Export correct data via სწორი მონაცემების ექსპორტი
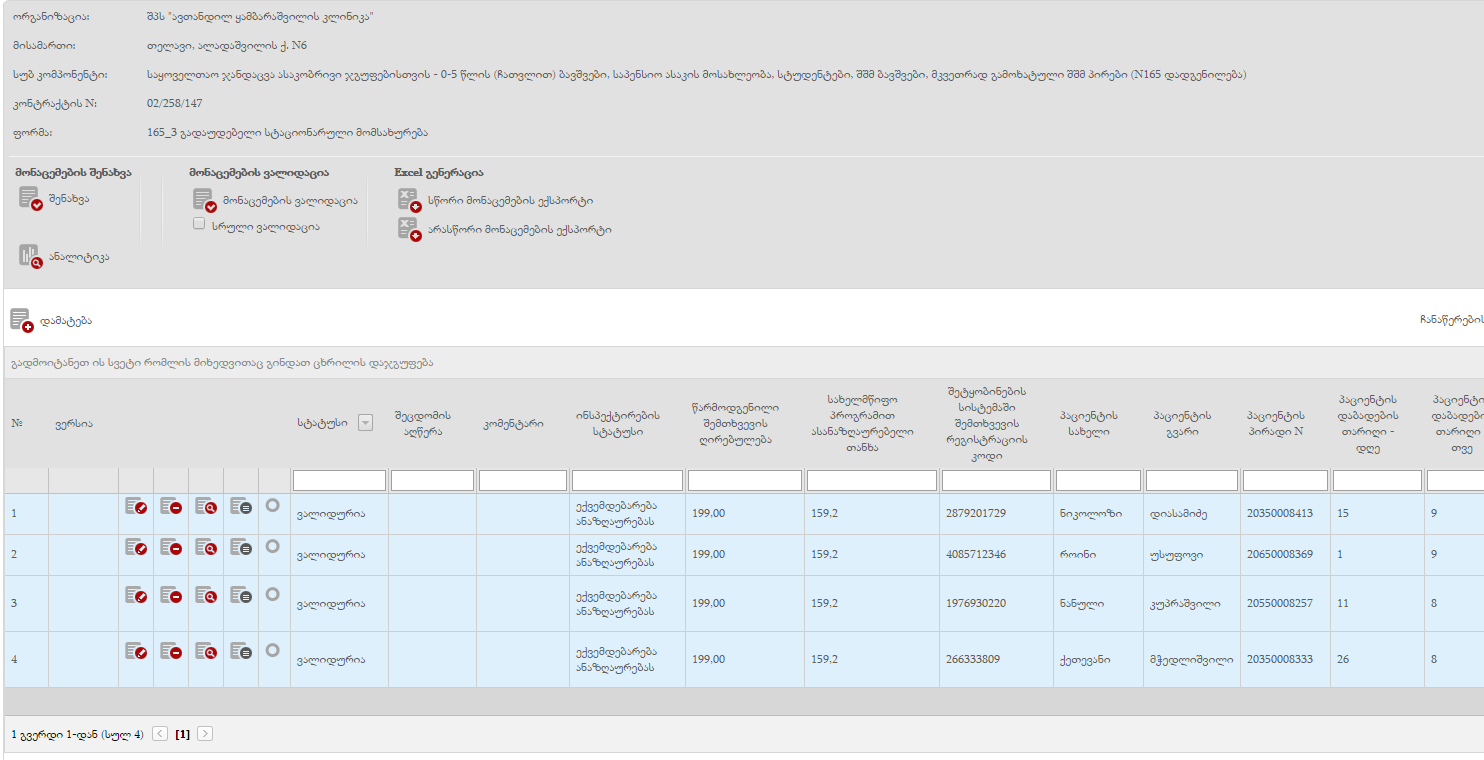This screenshot has width=1484, height=760. click(408, 200)
